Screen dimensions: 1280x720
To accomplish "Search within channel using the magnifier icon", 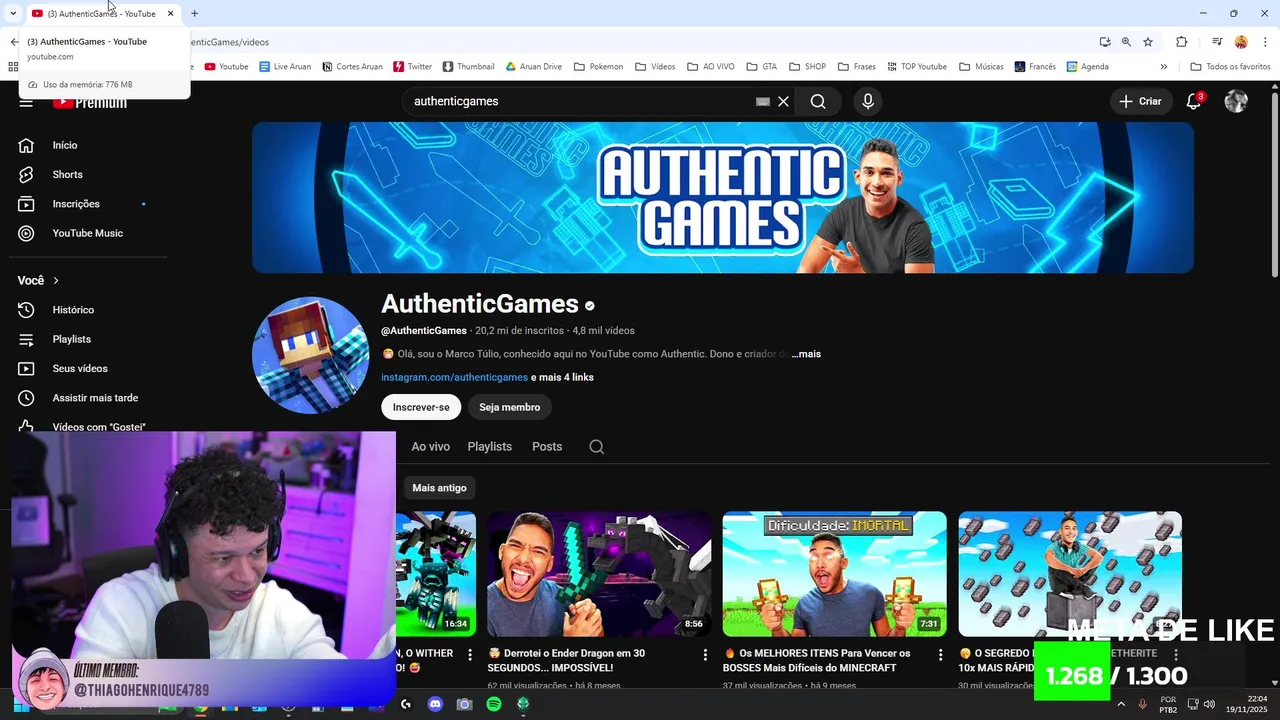I will (597, 447).
